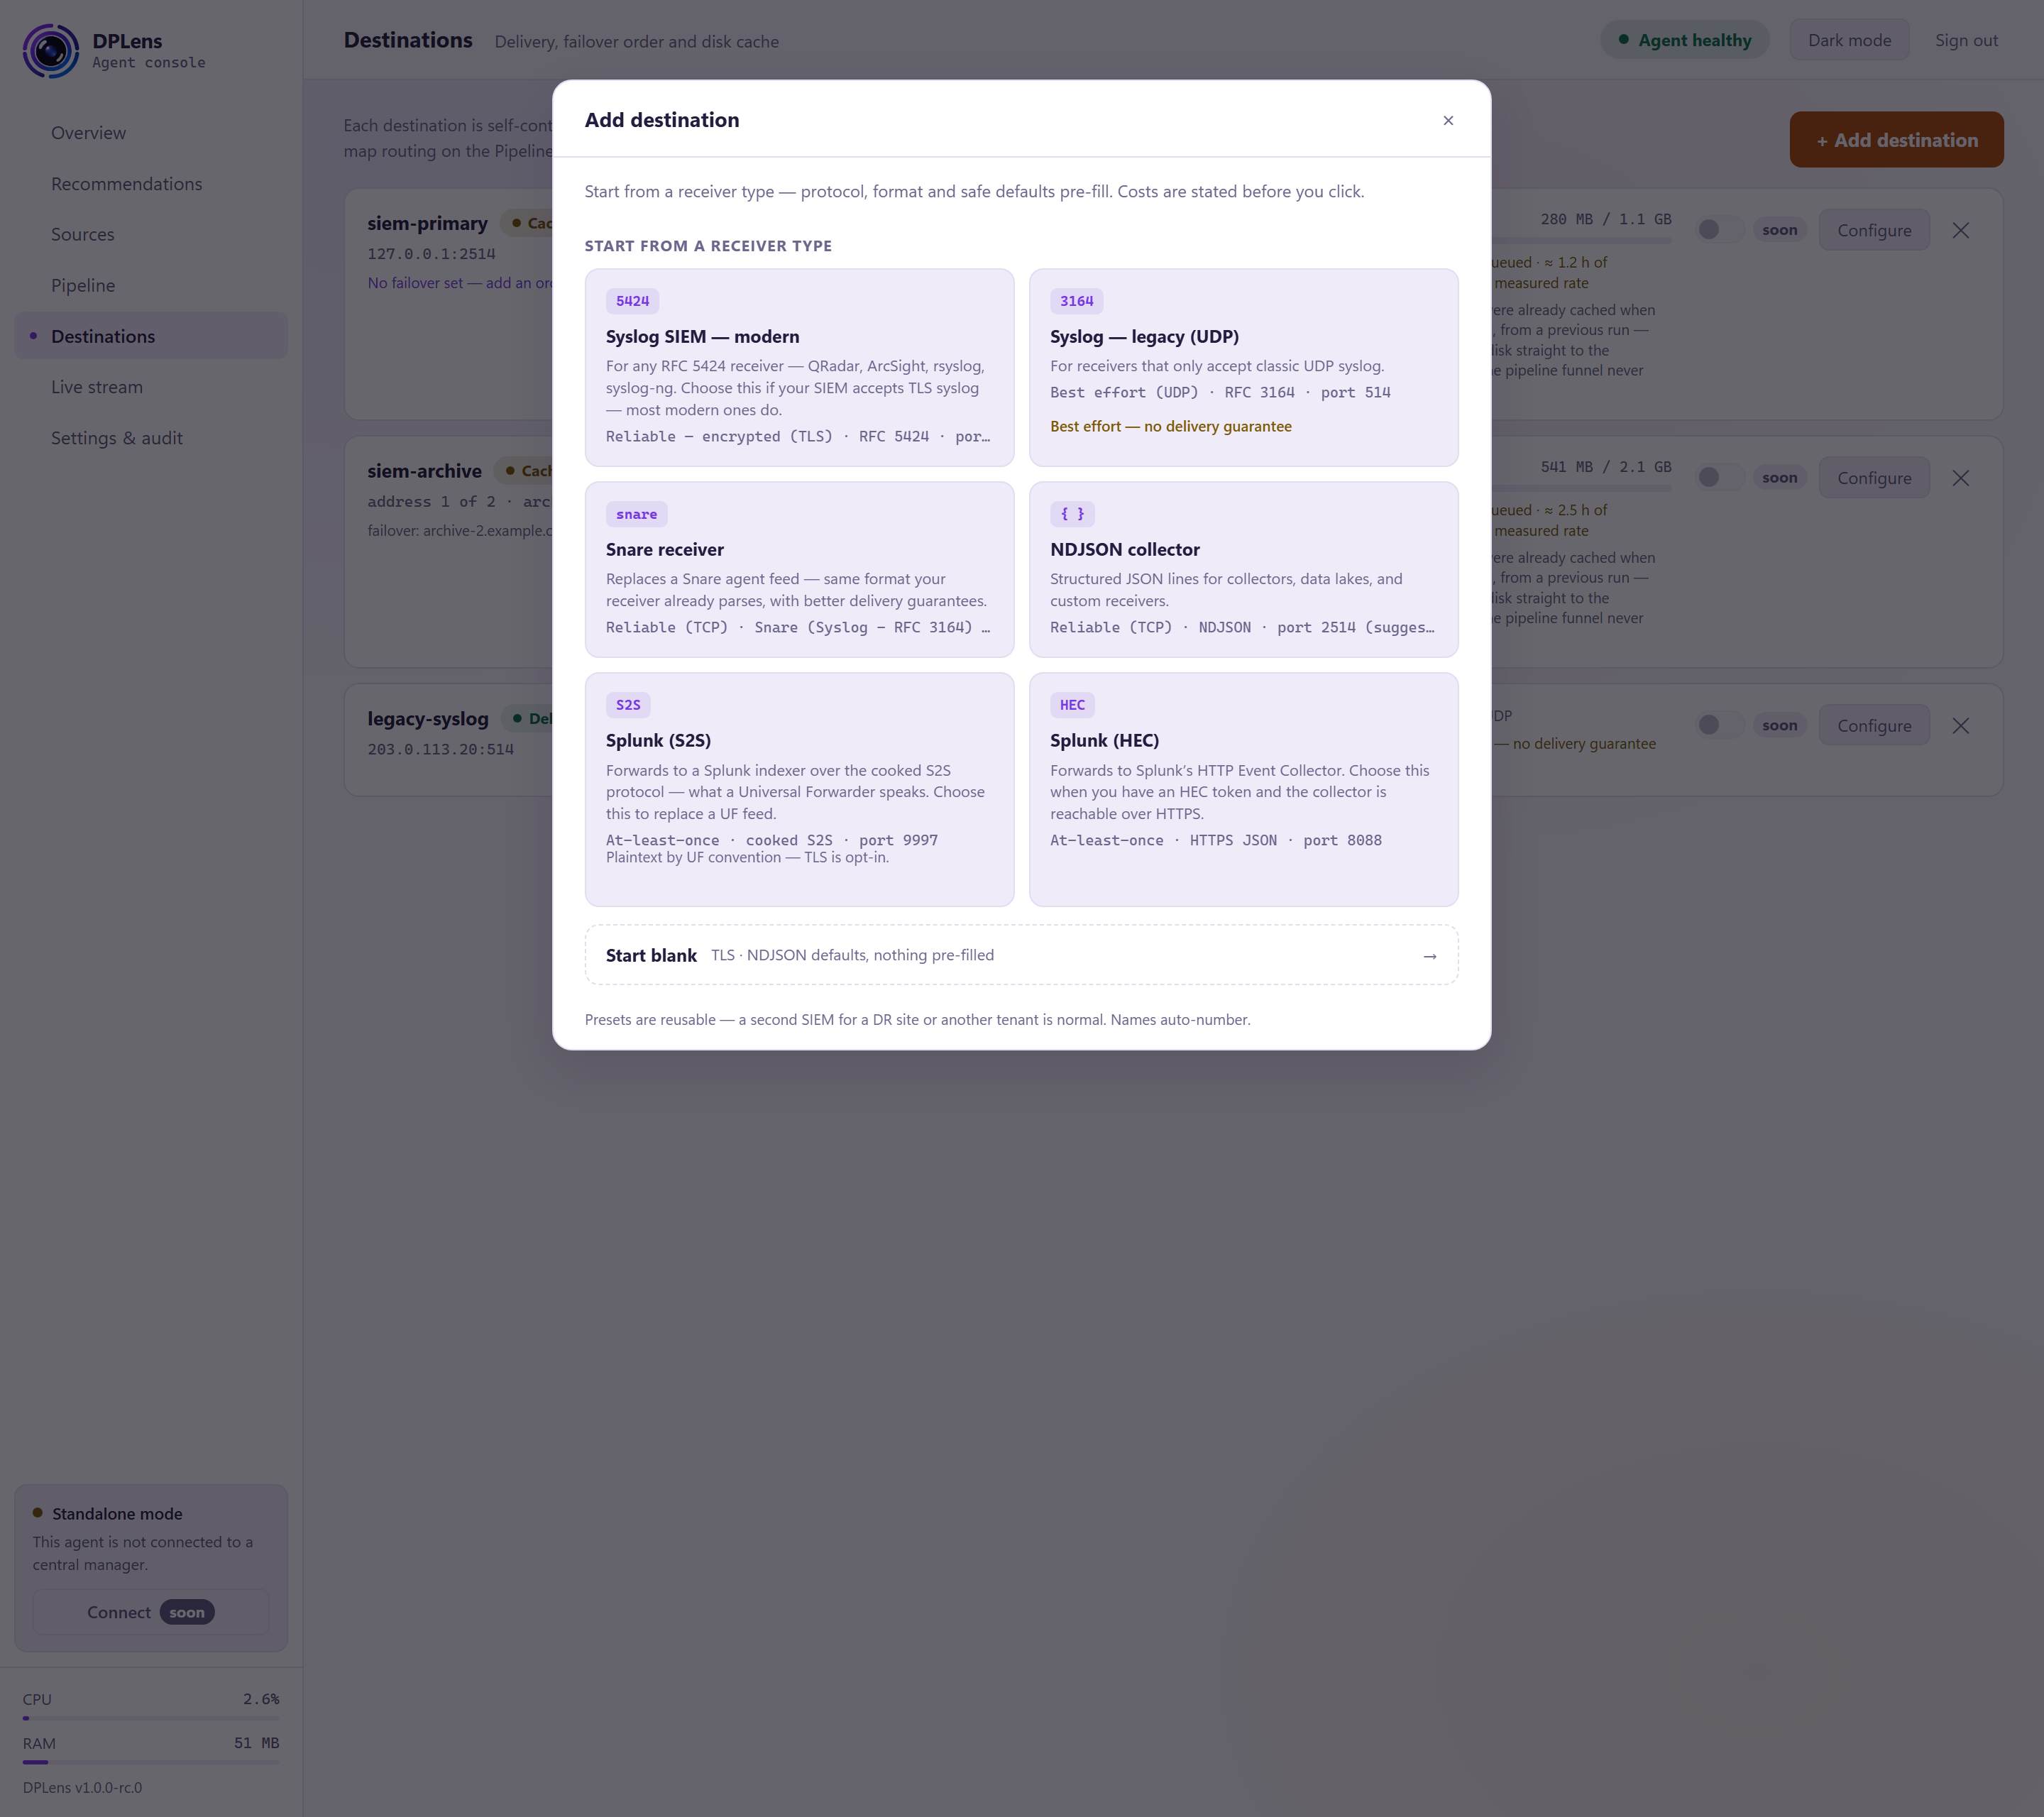Click the 3164 badge icon

(1076, 301)
